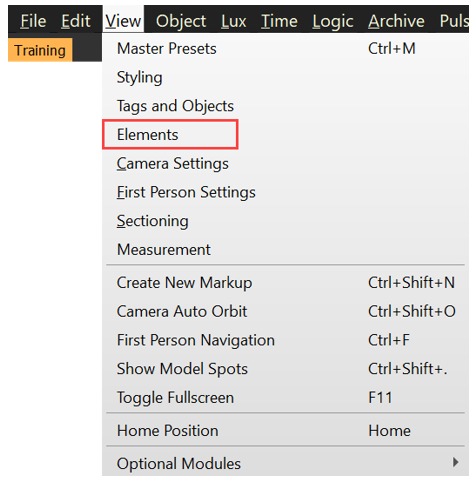The height and width of the screenshot is (482, 476).
Task: Expand the Optional Modules submenu arrow
Action: pyautogui.click(x=455, y=462)
